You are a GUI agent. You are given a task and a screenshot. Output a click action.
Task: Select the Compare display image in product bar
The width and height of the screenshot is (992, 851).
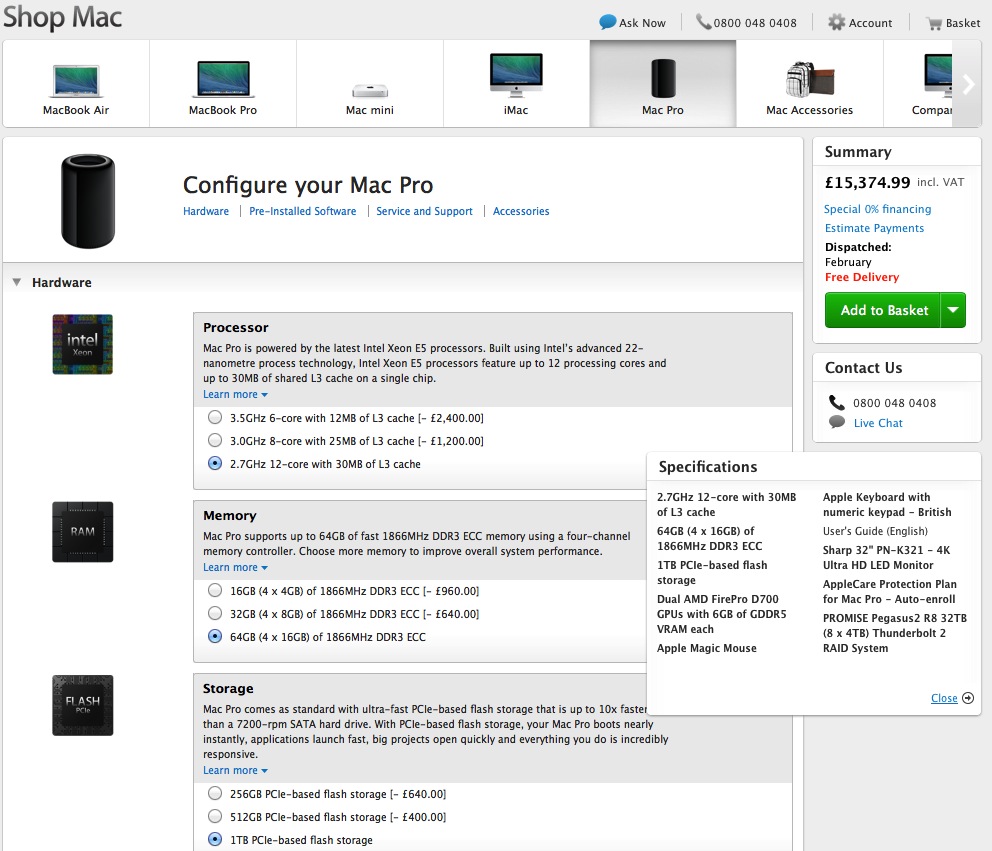coord(938,76)
